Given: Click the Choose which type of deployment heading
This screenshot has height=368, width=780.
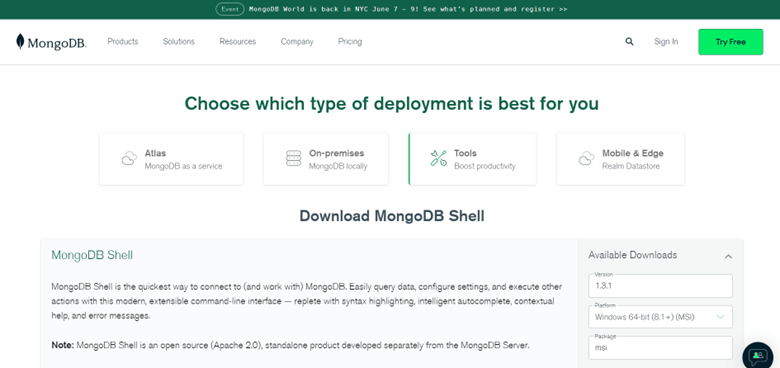Looking at the screenshot, I should click(x=391, y=104).
